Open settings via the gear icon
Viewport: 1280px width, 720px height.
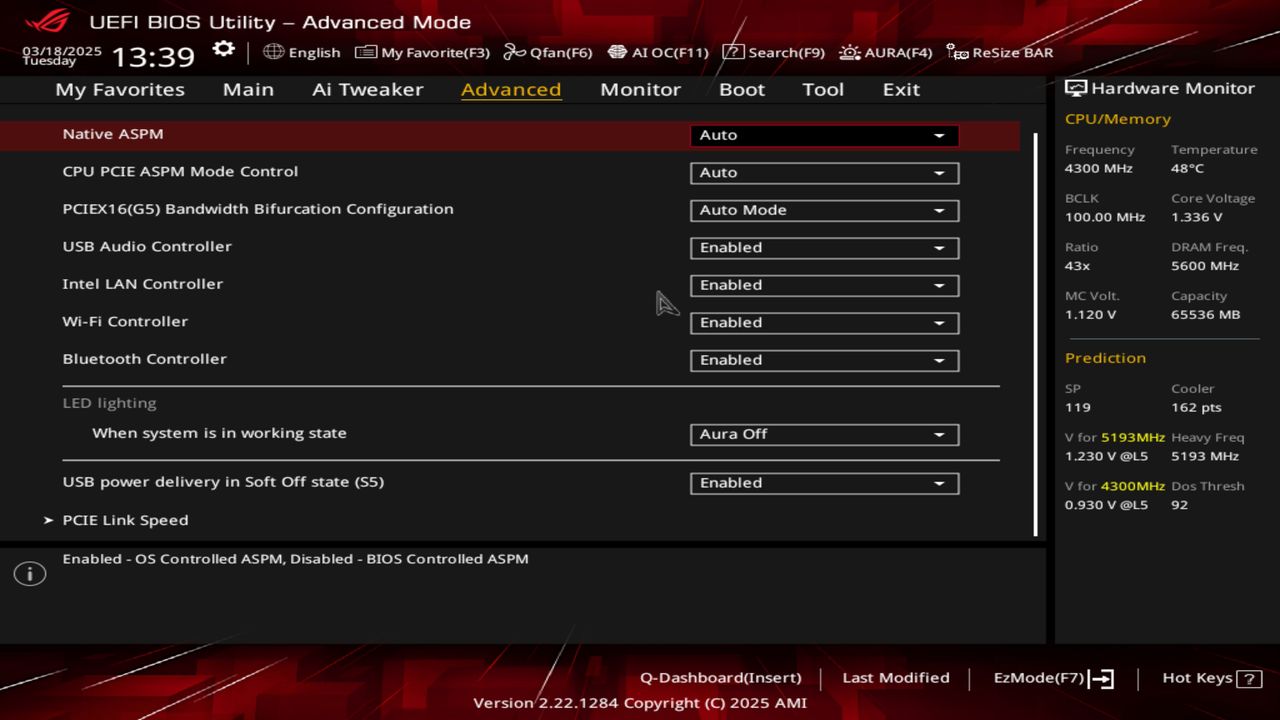(x=224, y=50)
